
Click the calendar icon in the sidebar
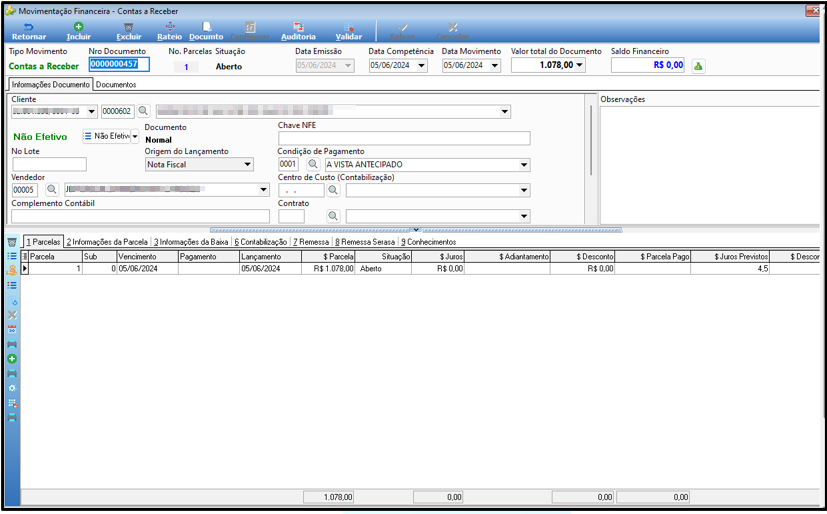tap(12, 329)
